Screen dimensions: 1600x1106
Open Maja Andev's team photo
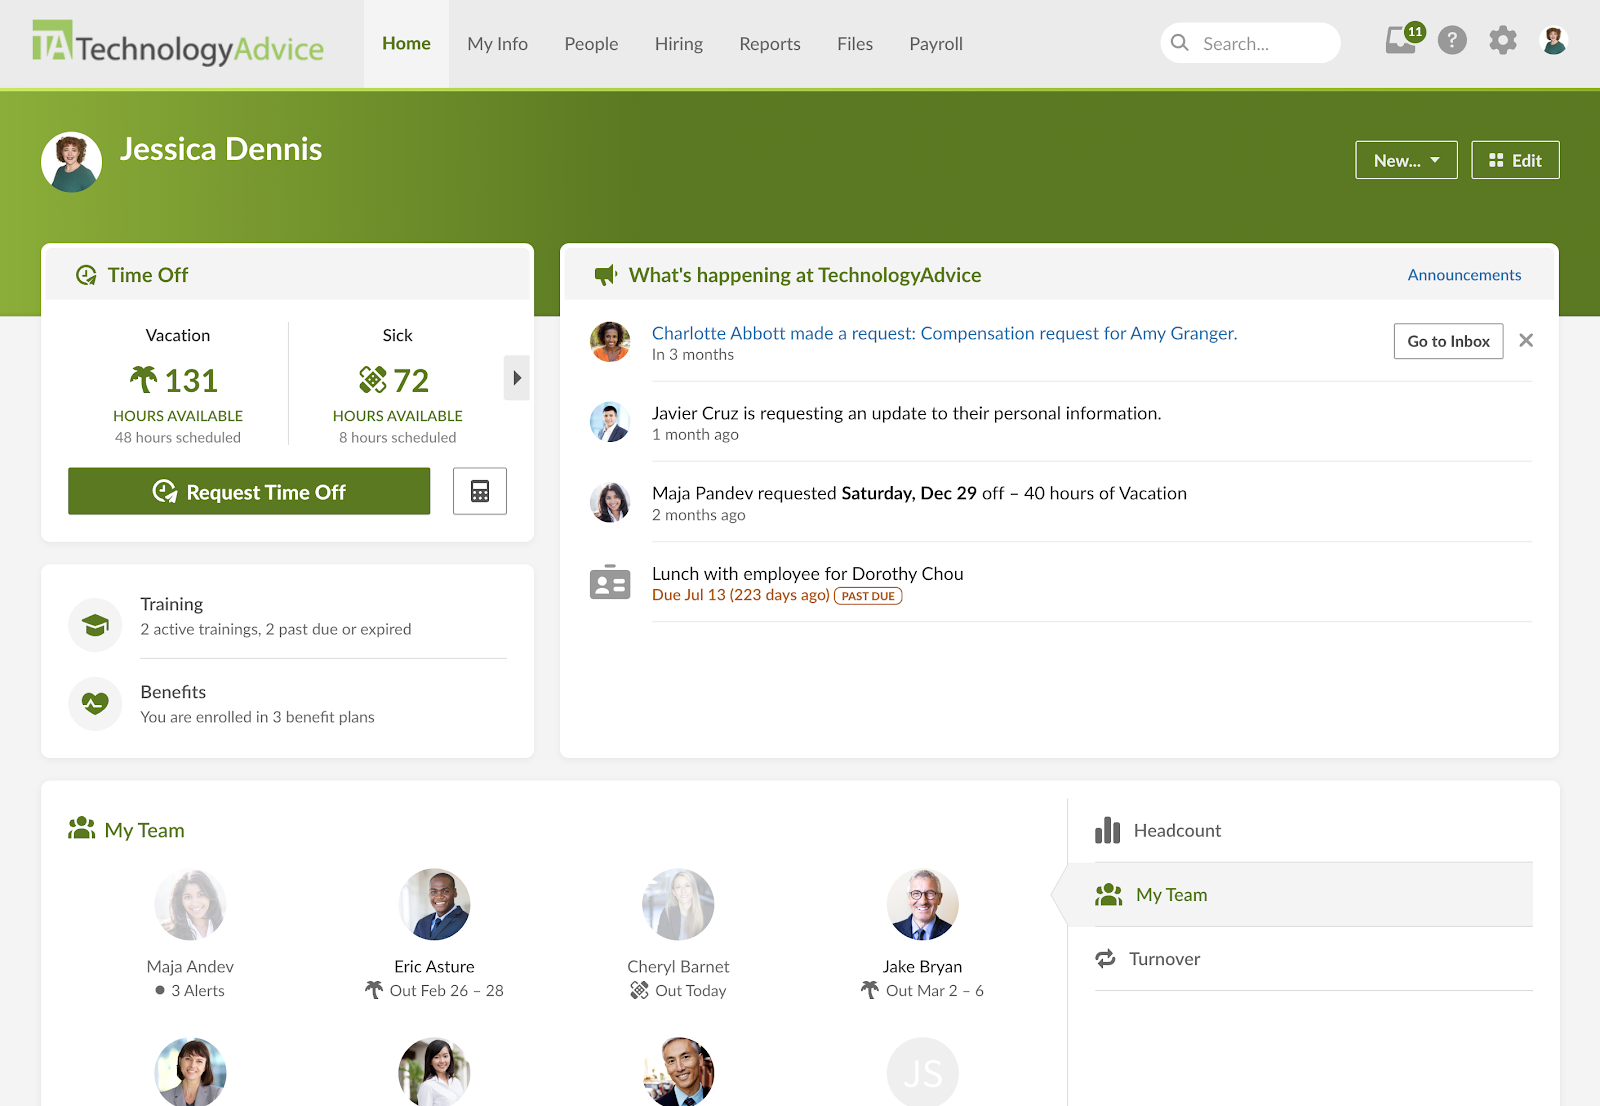(x=190, y=904)
